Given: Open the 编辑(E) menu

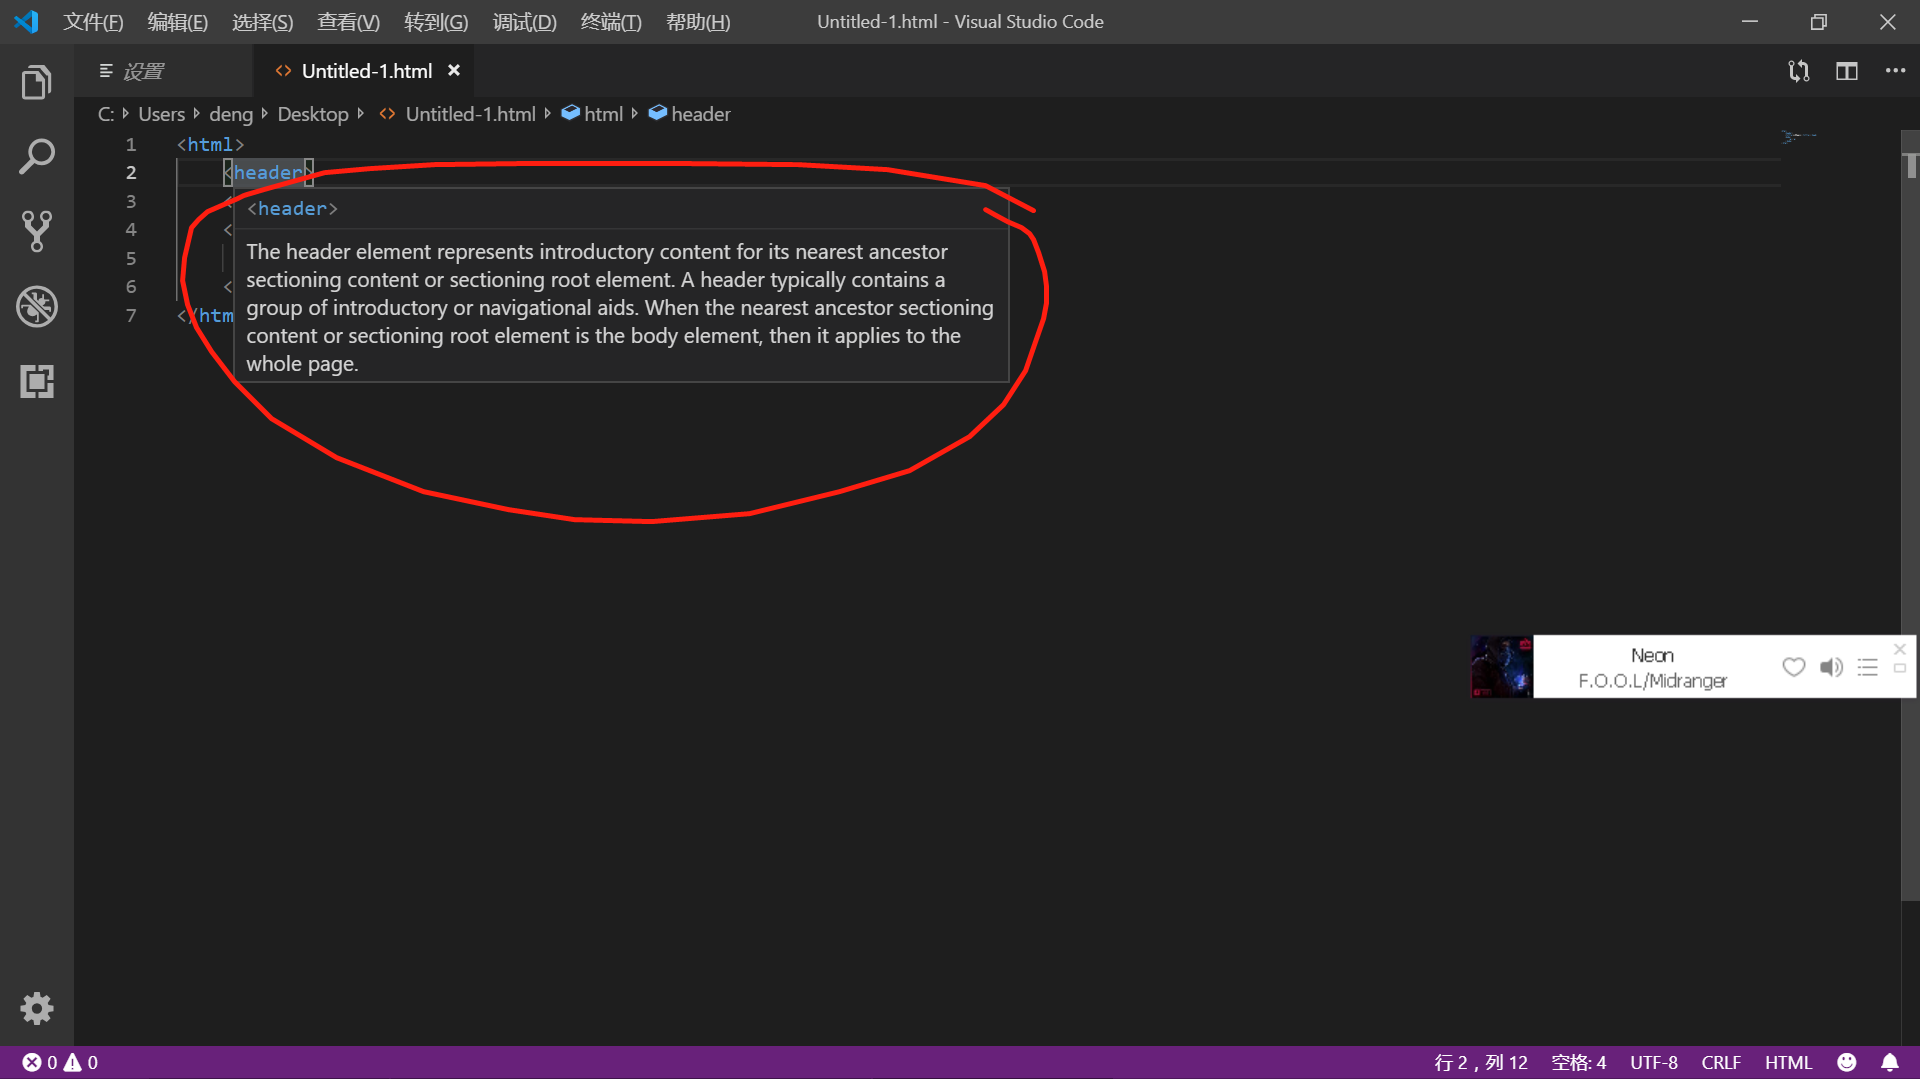Looking at the screenshot, I should [178, 22].
